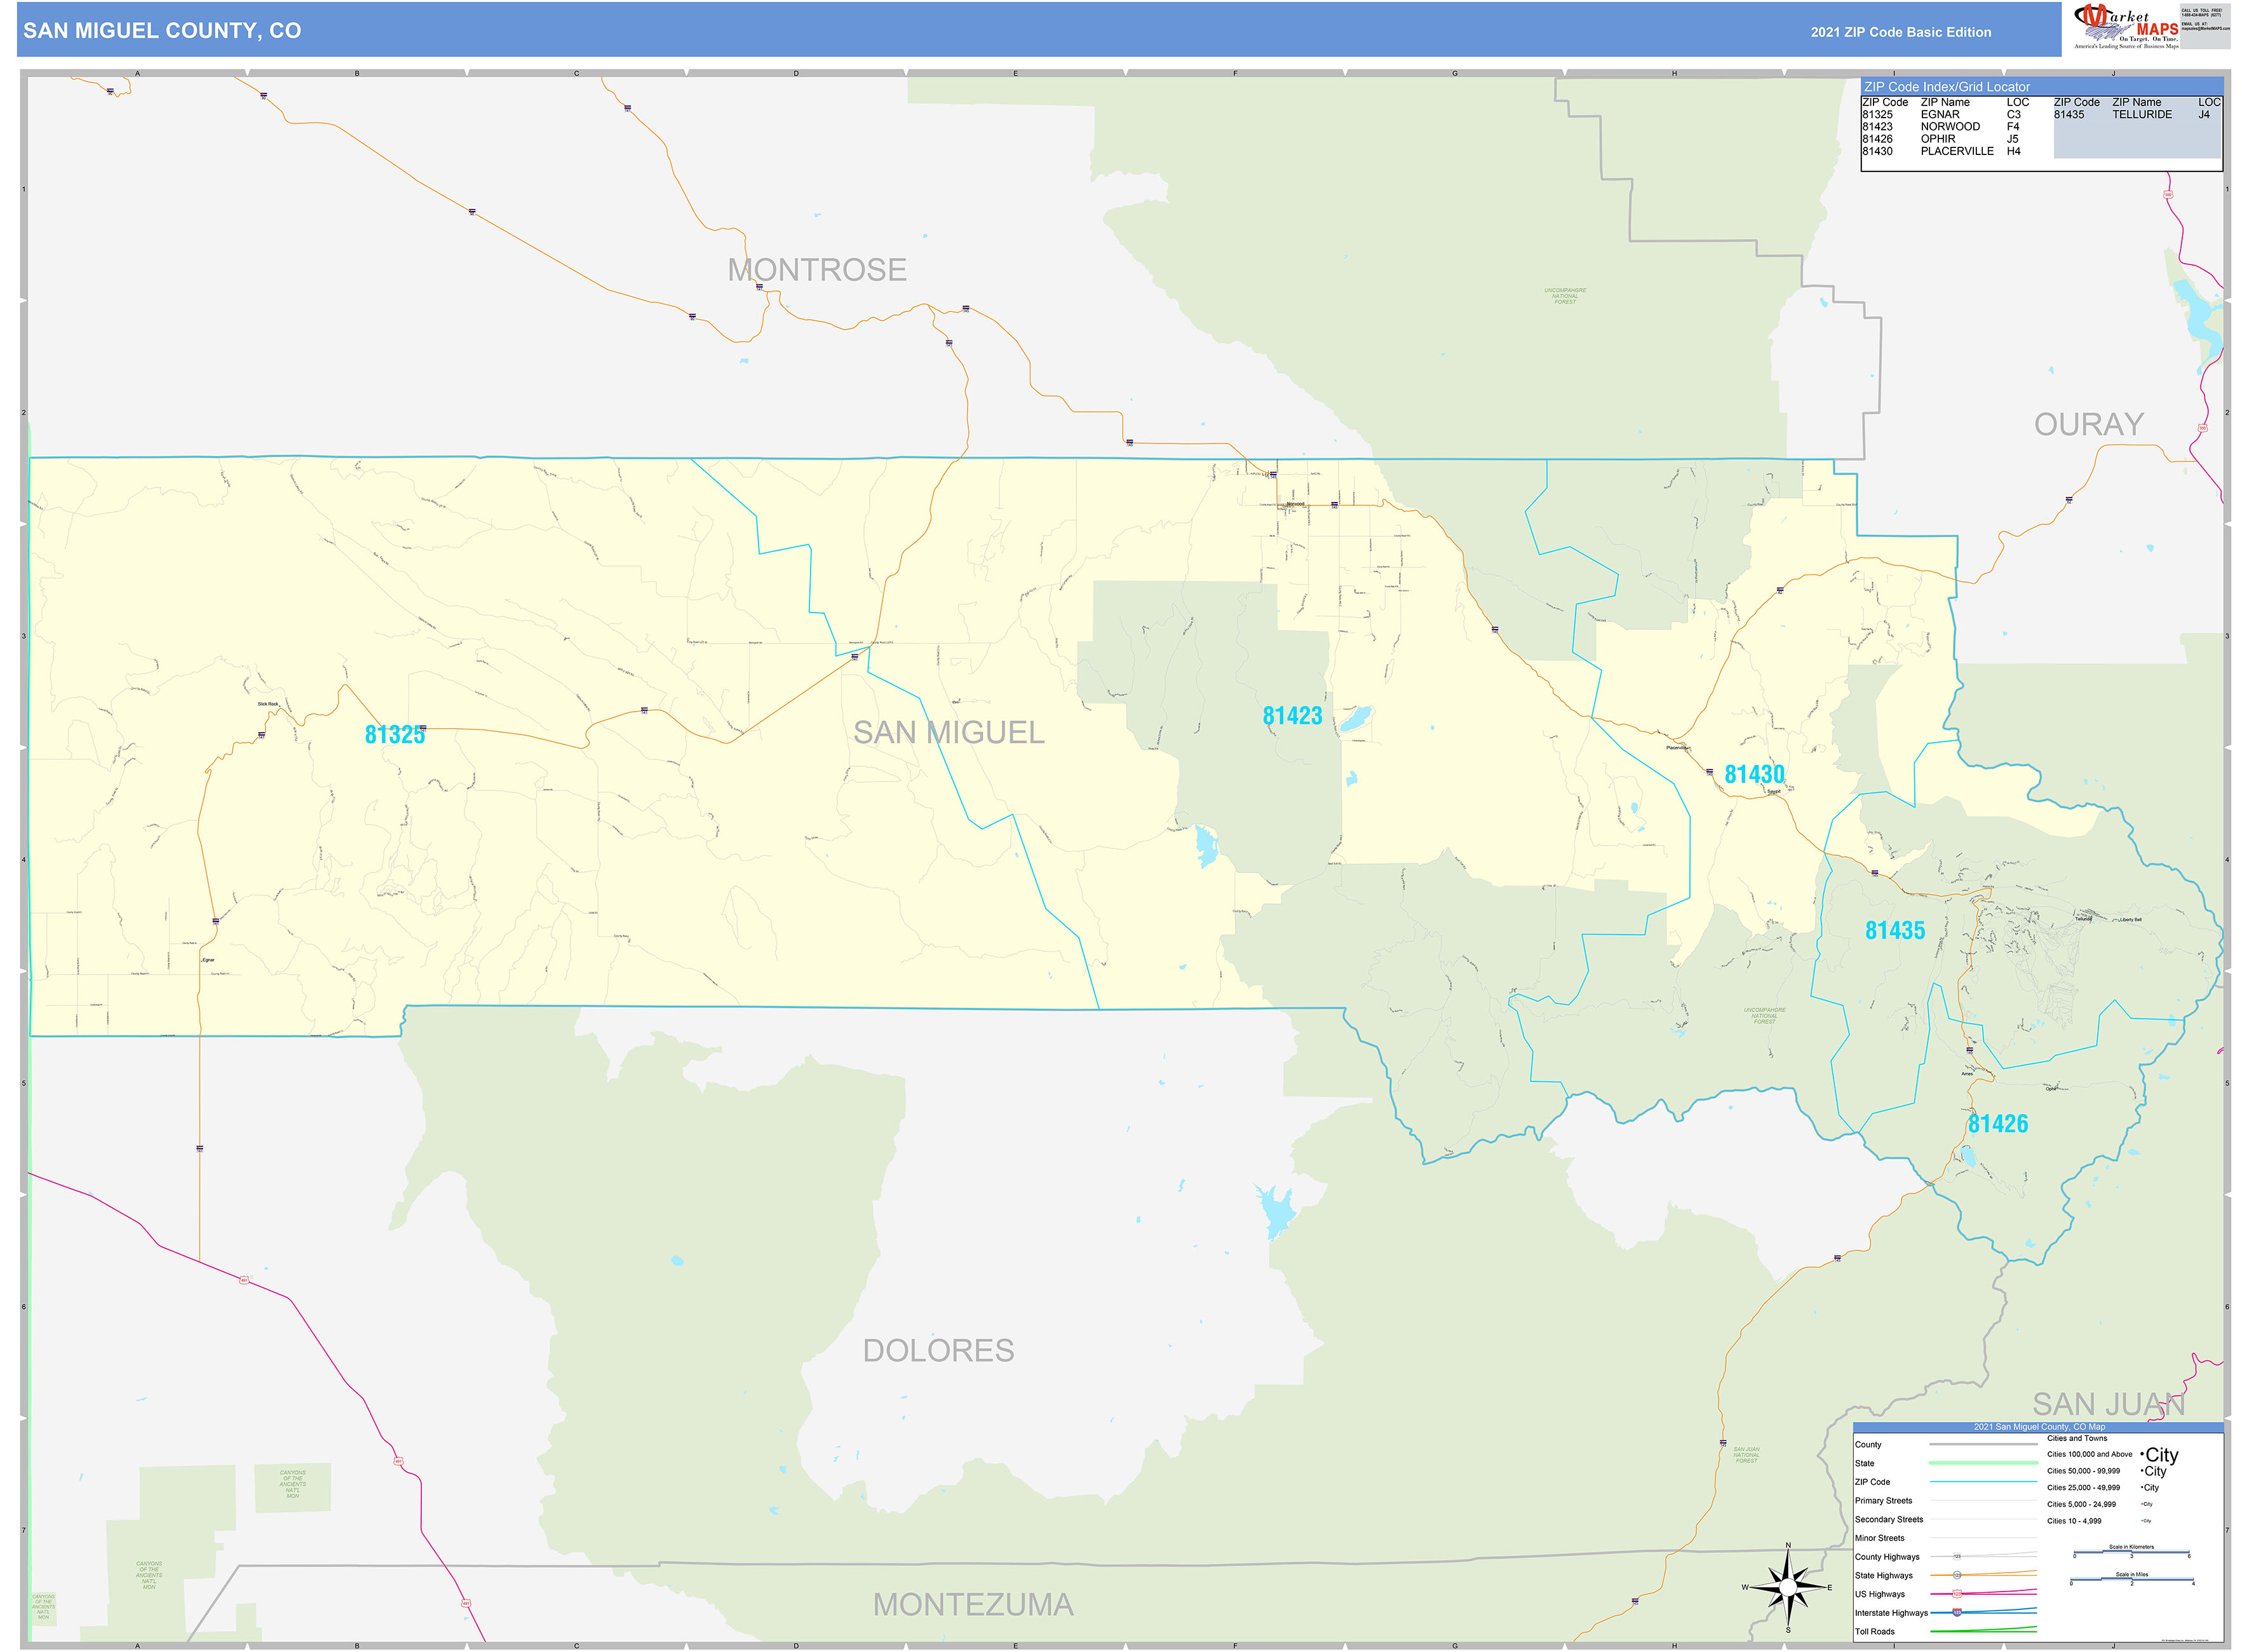
Task: Toggle the Minor Streets legend entry
Action: [x=1880, y=1538]
